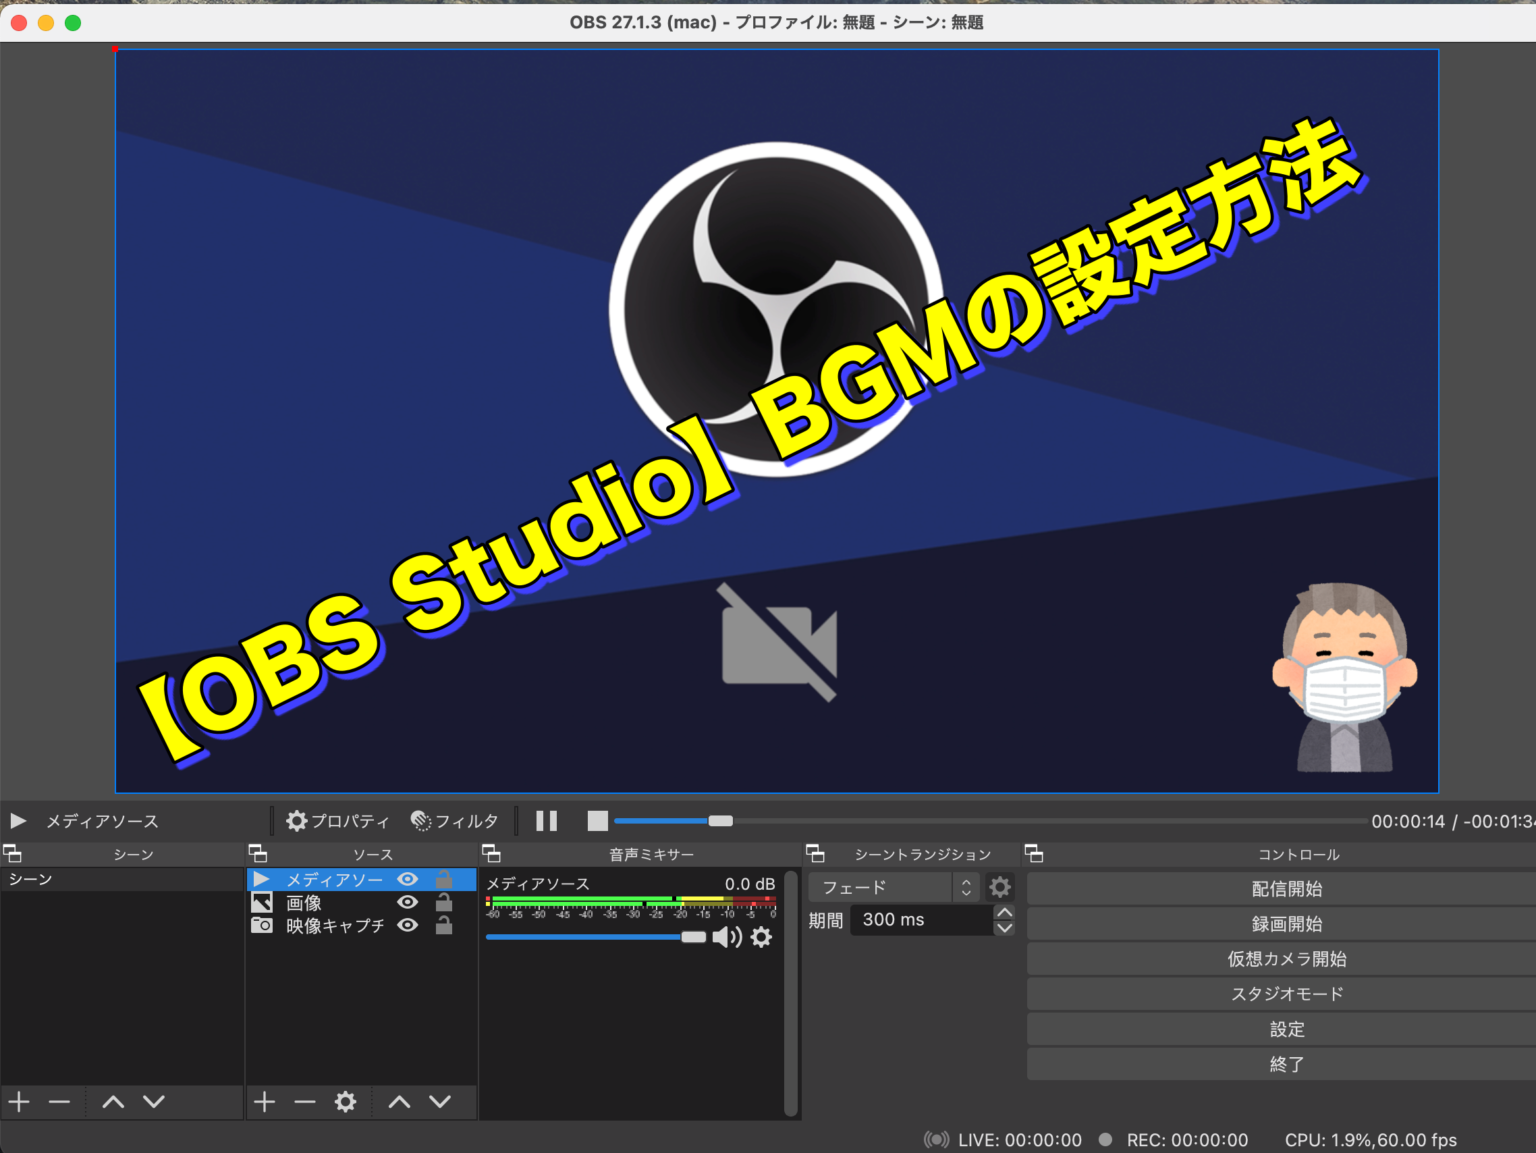1536x1153 pixels.
Task: Move the selected source down in the list
Action: pyautogui.click(x=439, y=1101)
